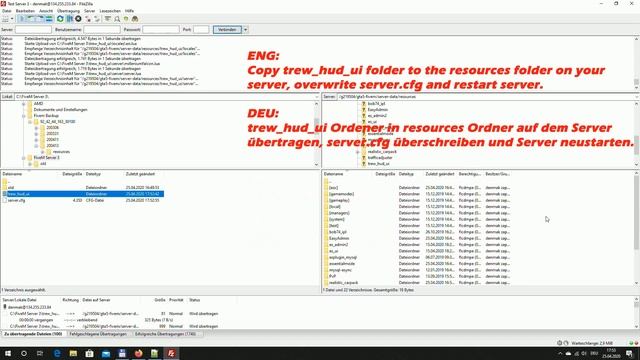Open the Site Manager icon
The width and height of the screenshot is (640, 360).
(x=5, y=19)
